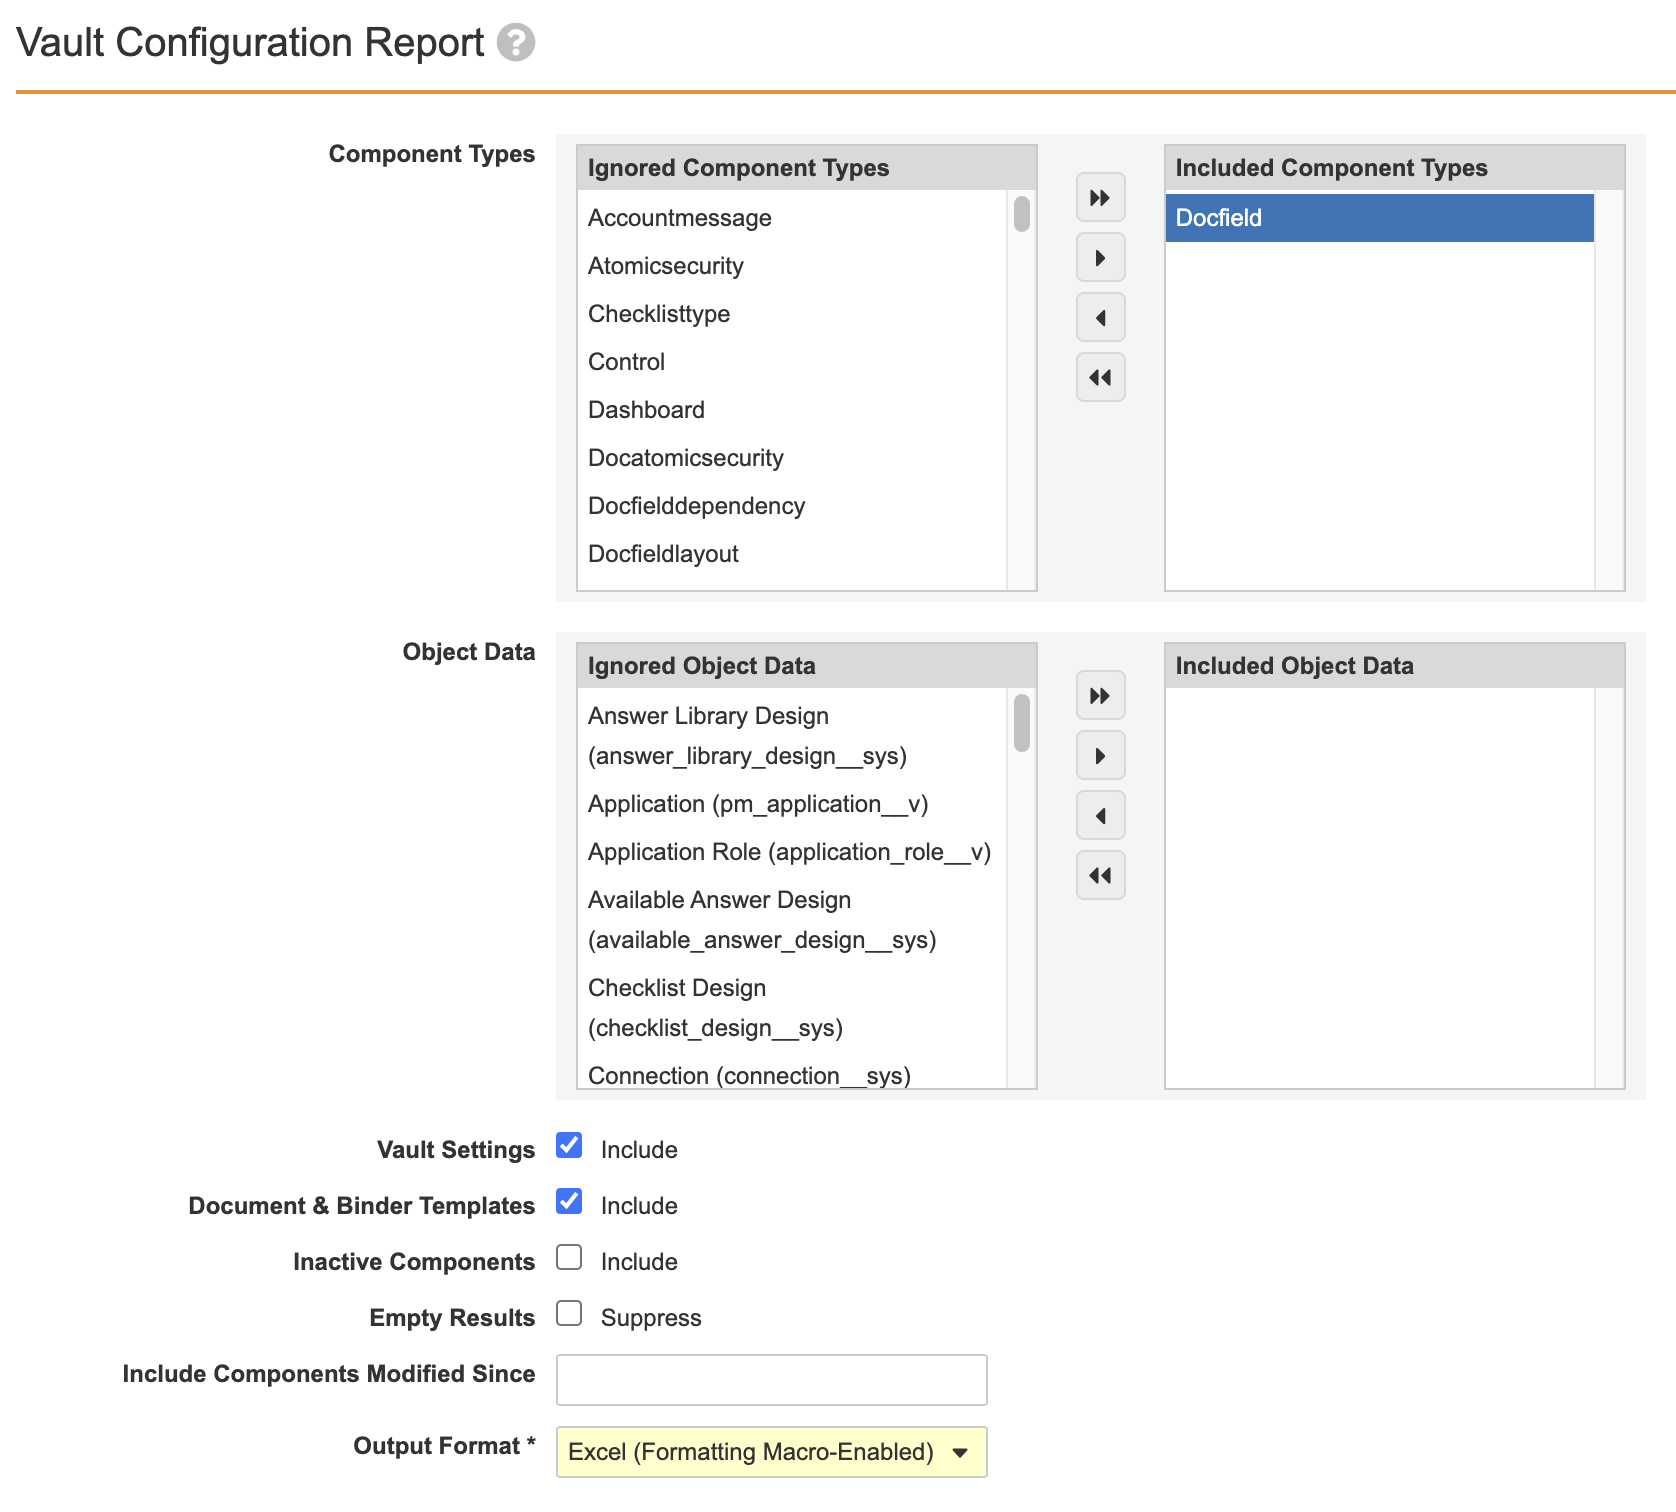Remove selected object data from Included list
This screenshot has width=1676, height=1512.
[1100, 816]
